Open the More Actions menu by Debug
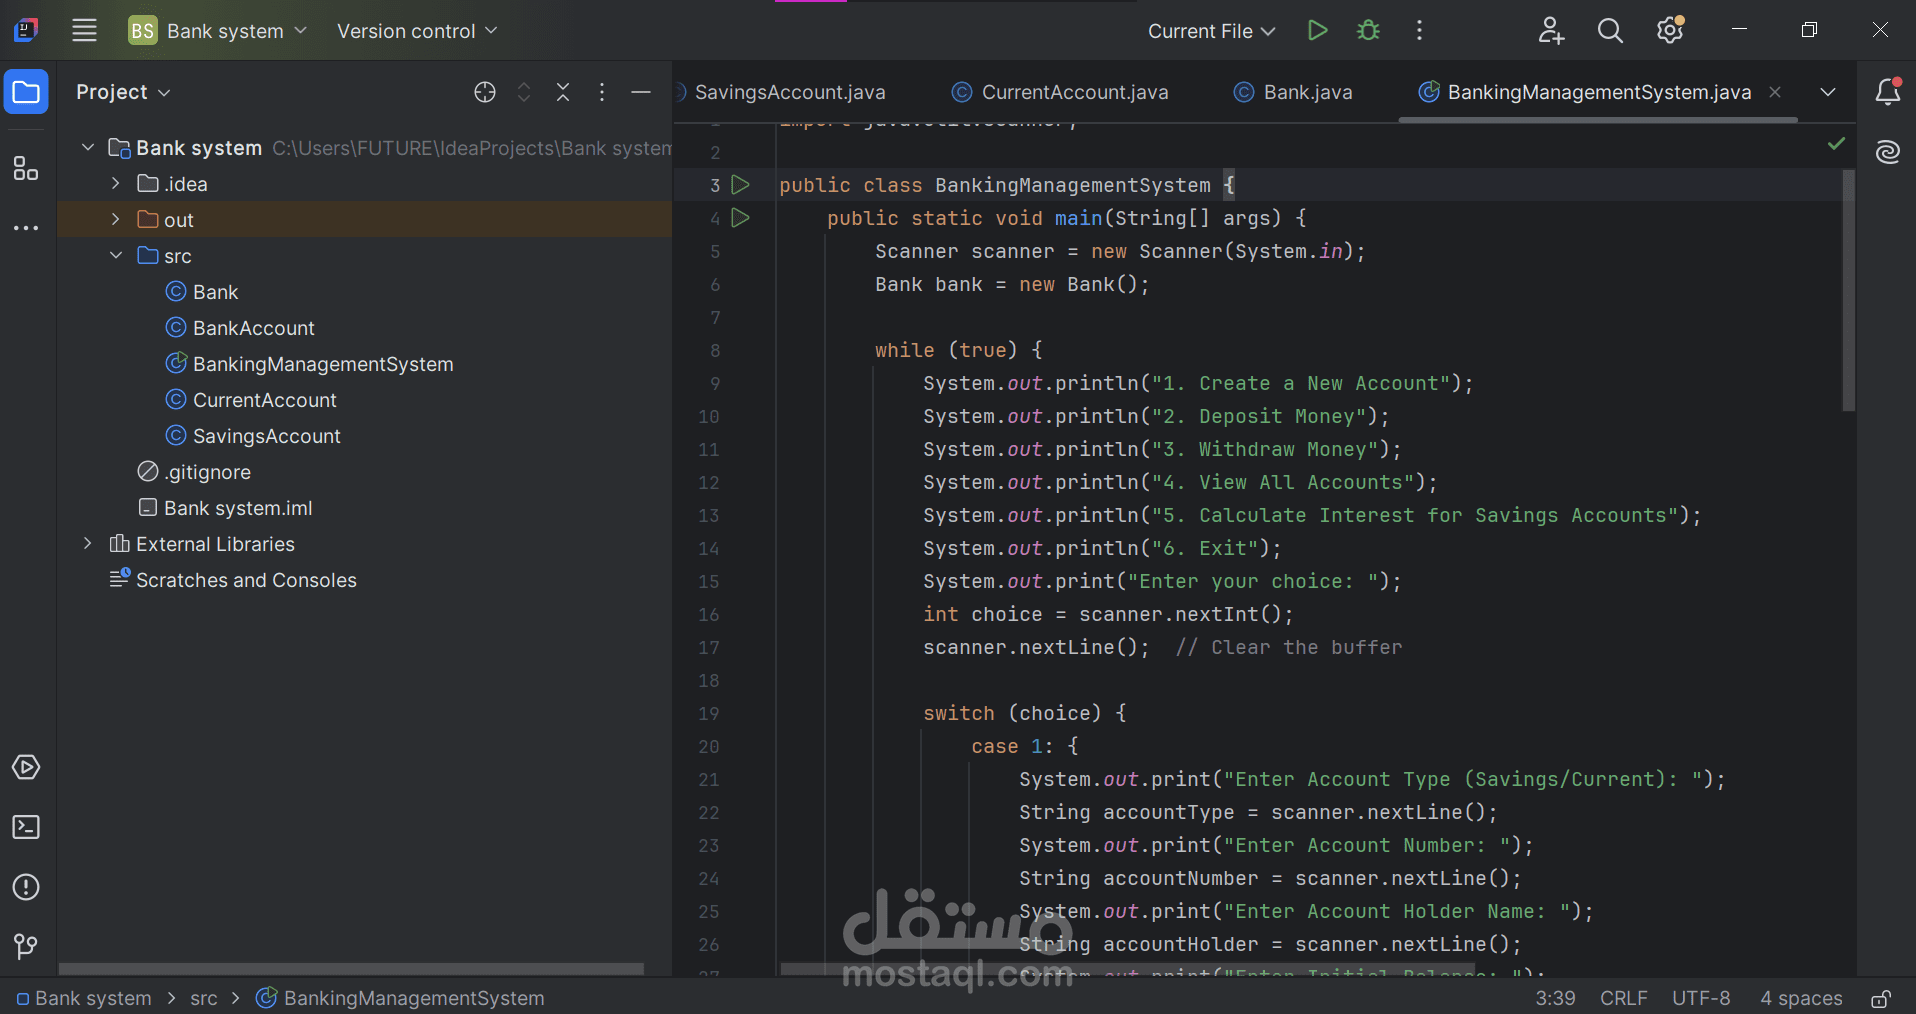The image size is (1916, 1014). [1419, 31]
